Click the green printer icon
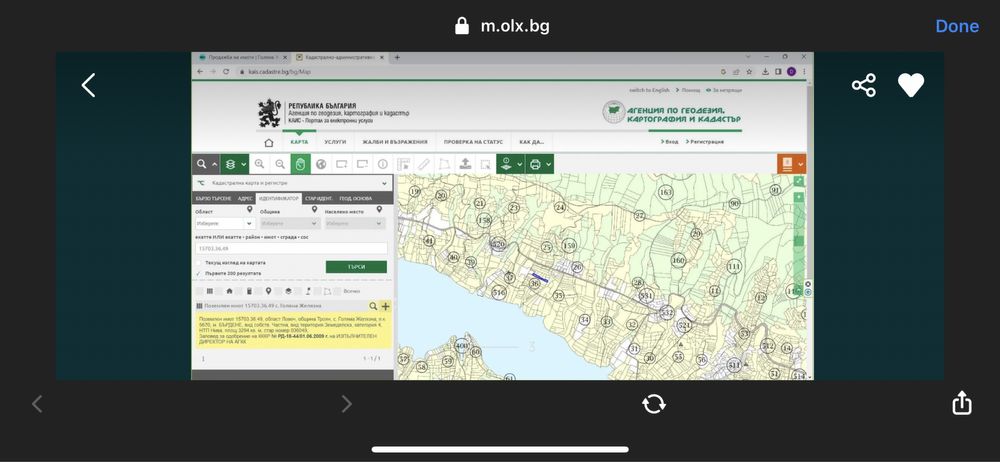1000x462 pixels. click(x=535, y=164)
